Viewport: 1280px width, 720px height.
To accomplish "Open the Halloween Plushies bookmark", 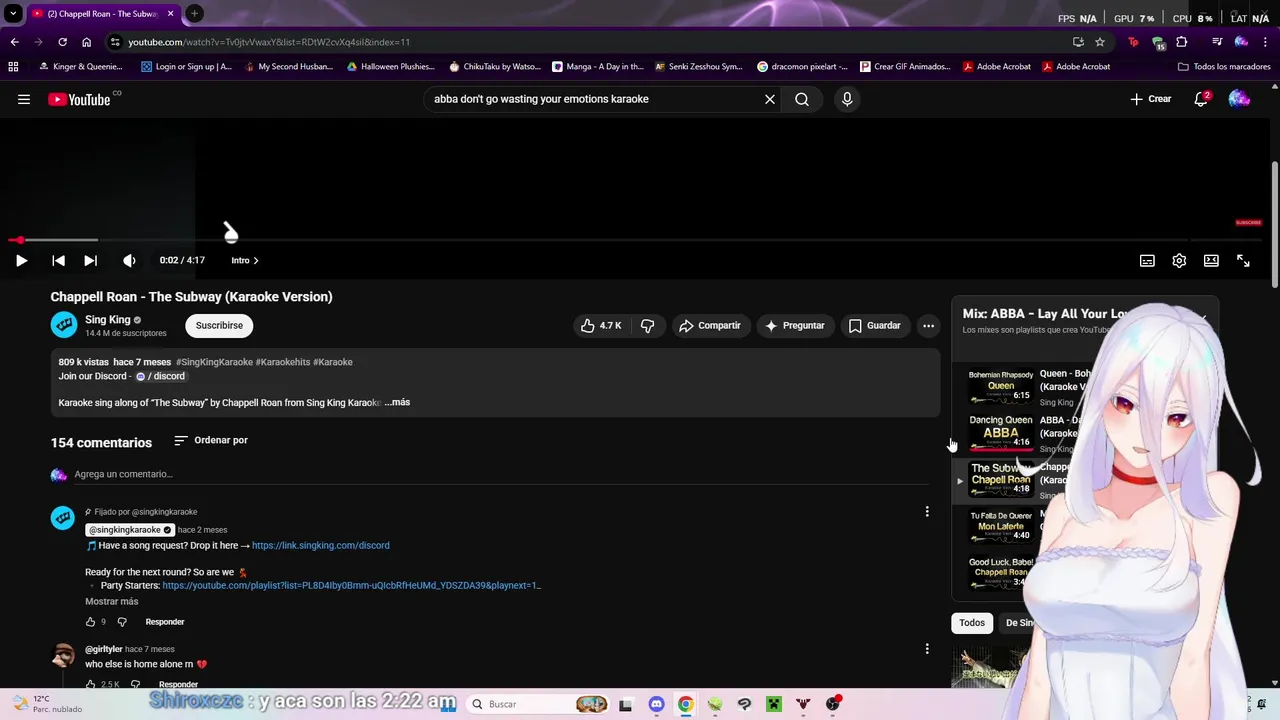I will [390, 67].
